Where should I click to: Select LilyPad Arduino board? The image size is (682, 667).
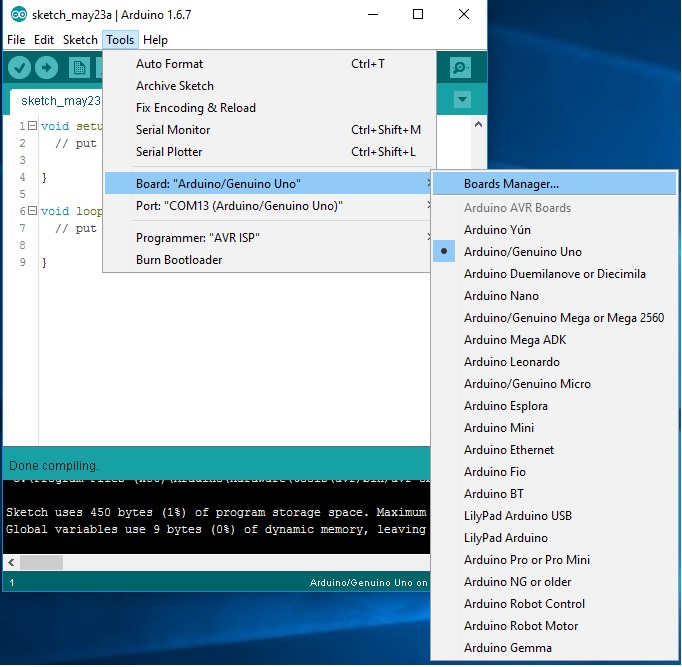click(555, 538)
